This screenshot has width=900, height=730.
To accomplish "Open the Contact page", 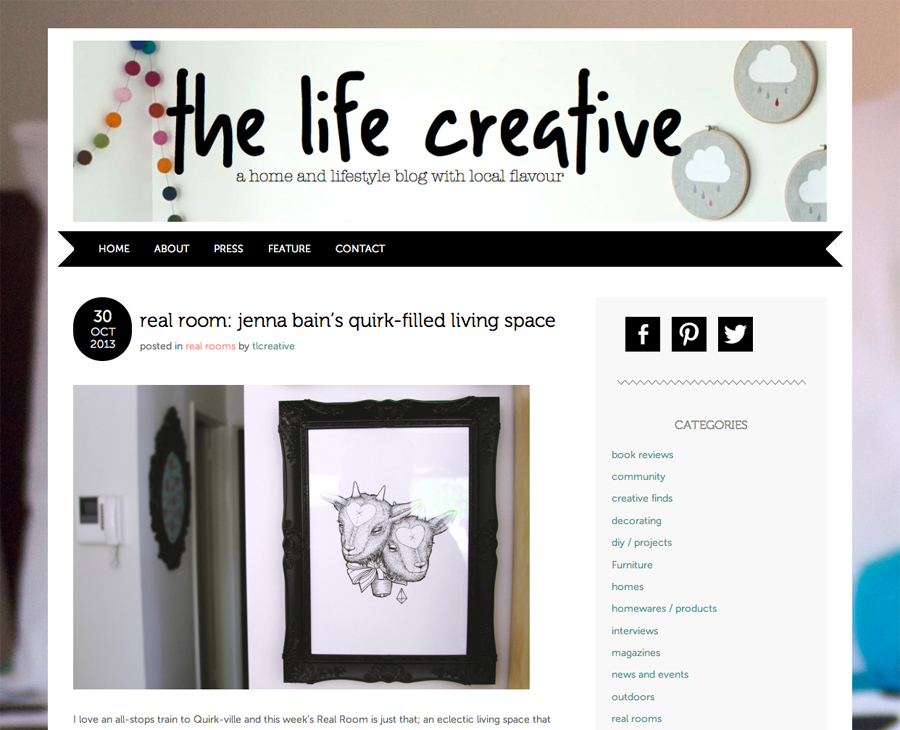I will click(x=360, y=248).
